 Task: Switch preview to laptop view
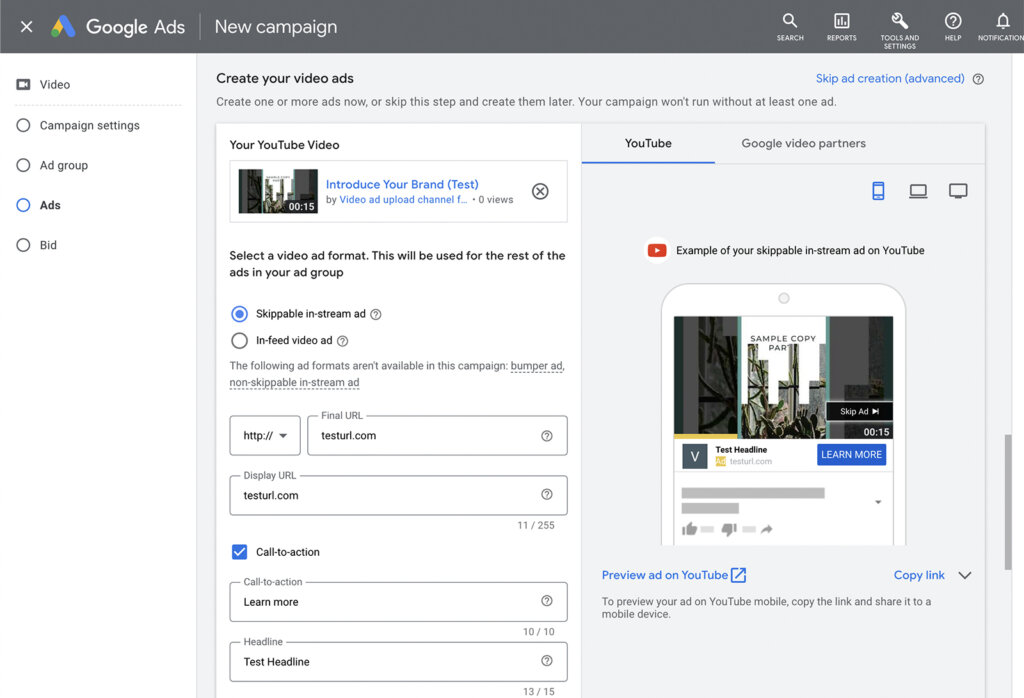pyautogui.click(x=918, y=191)
